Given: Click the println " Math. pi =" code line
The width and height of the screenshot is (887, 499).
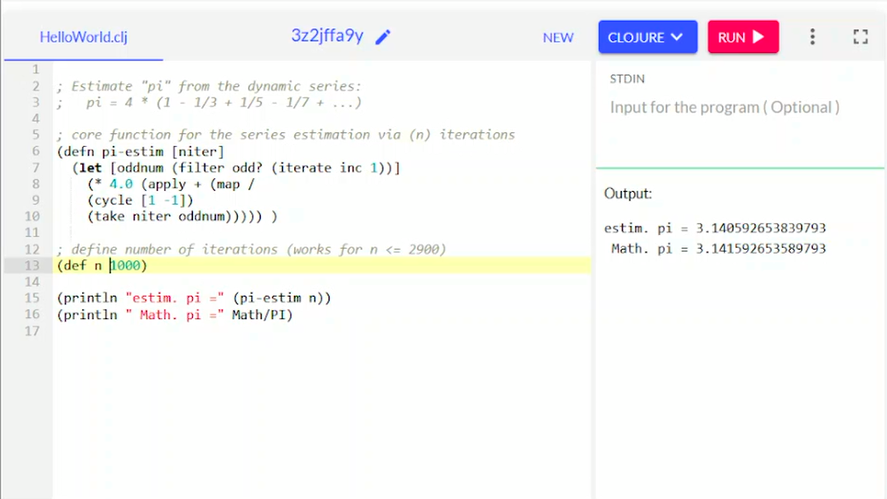Looking at the screenshot, I should point(175,315).
